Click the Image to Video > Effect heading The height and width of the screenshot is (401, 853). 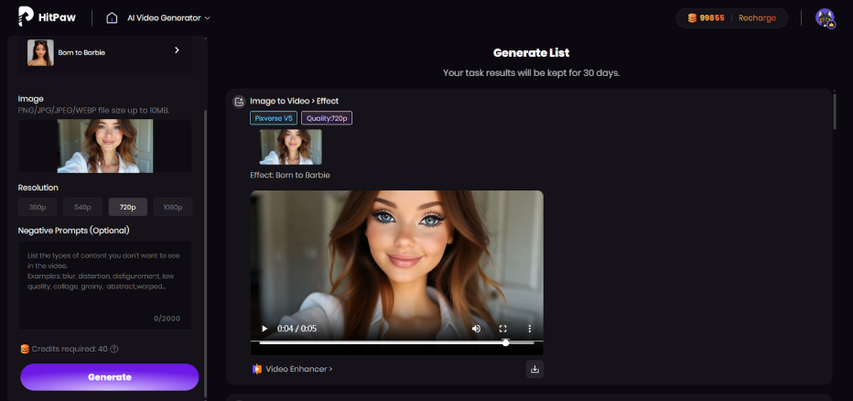[x=294, y=101]
